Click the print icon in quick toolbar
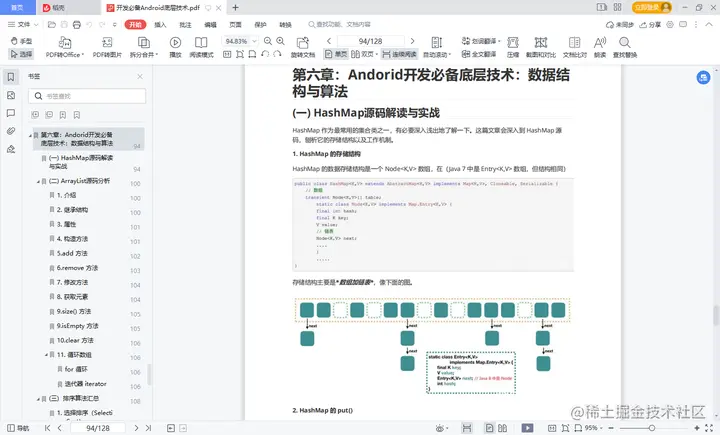Screen dimensions: 720x435 (x=77, y=25)
